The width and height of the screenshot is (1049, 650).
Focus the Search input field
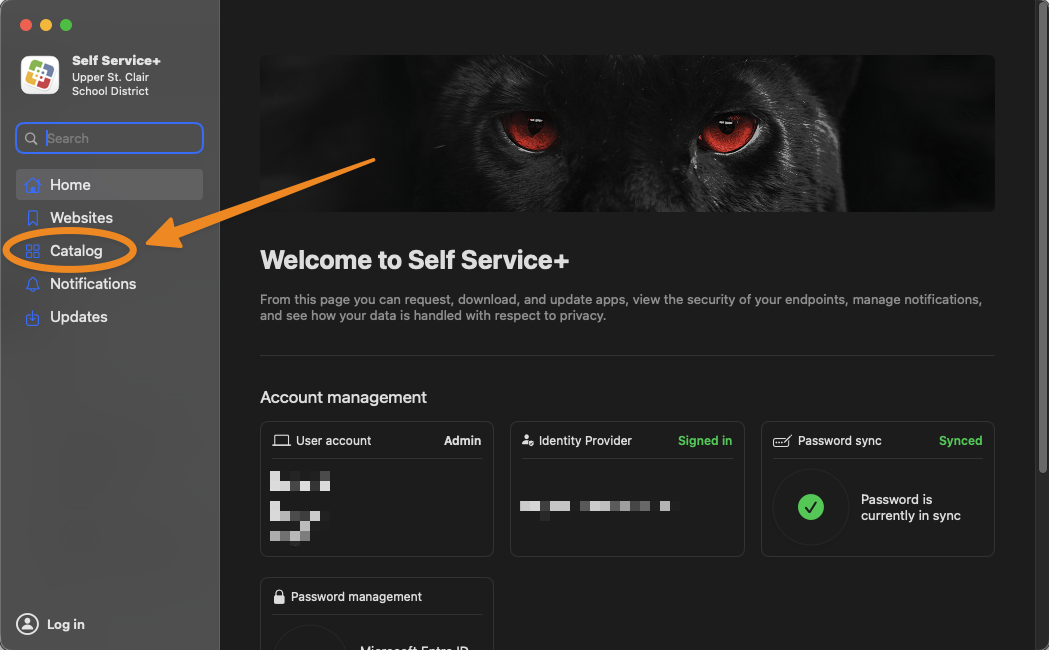109,138
